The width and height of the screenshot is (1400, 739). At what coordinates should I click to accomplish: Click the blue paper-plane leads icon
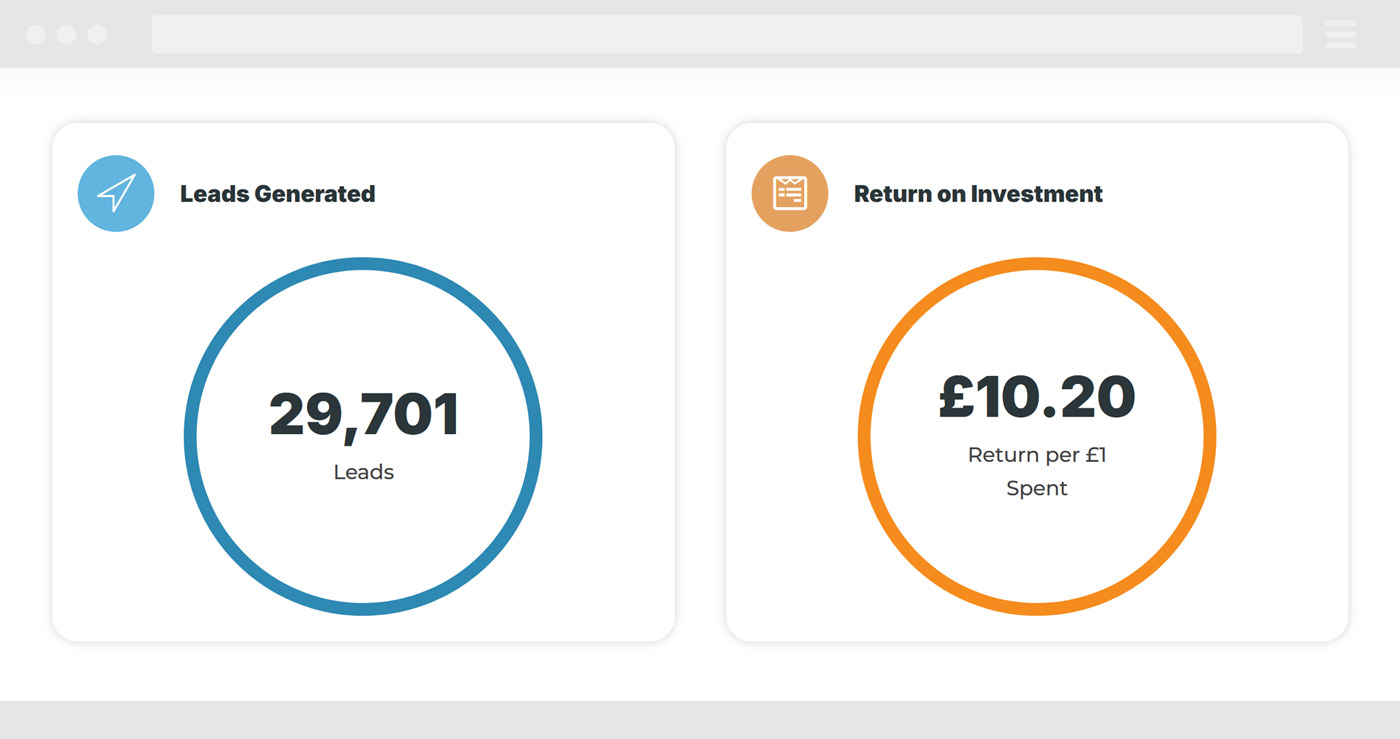click(x=116, y=193)
